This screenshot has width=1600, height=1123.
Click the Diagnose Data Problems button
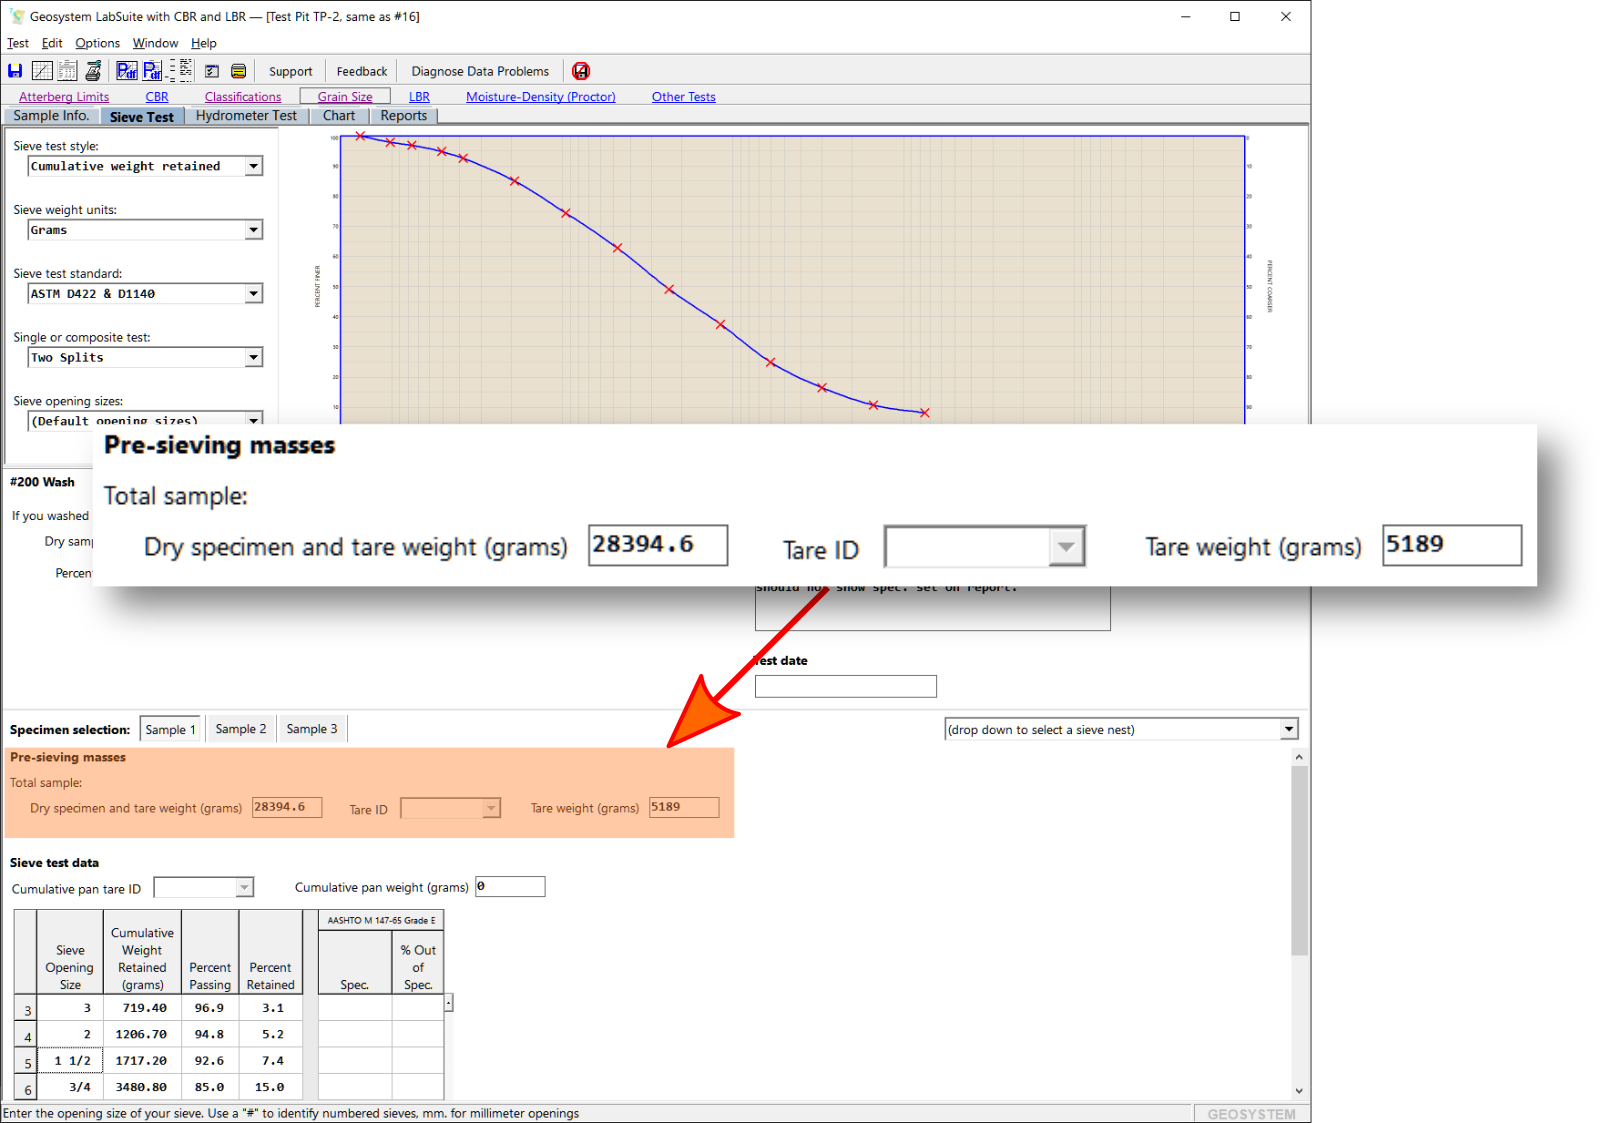[480, 71]
